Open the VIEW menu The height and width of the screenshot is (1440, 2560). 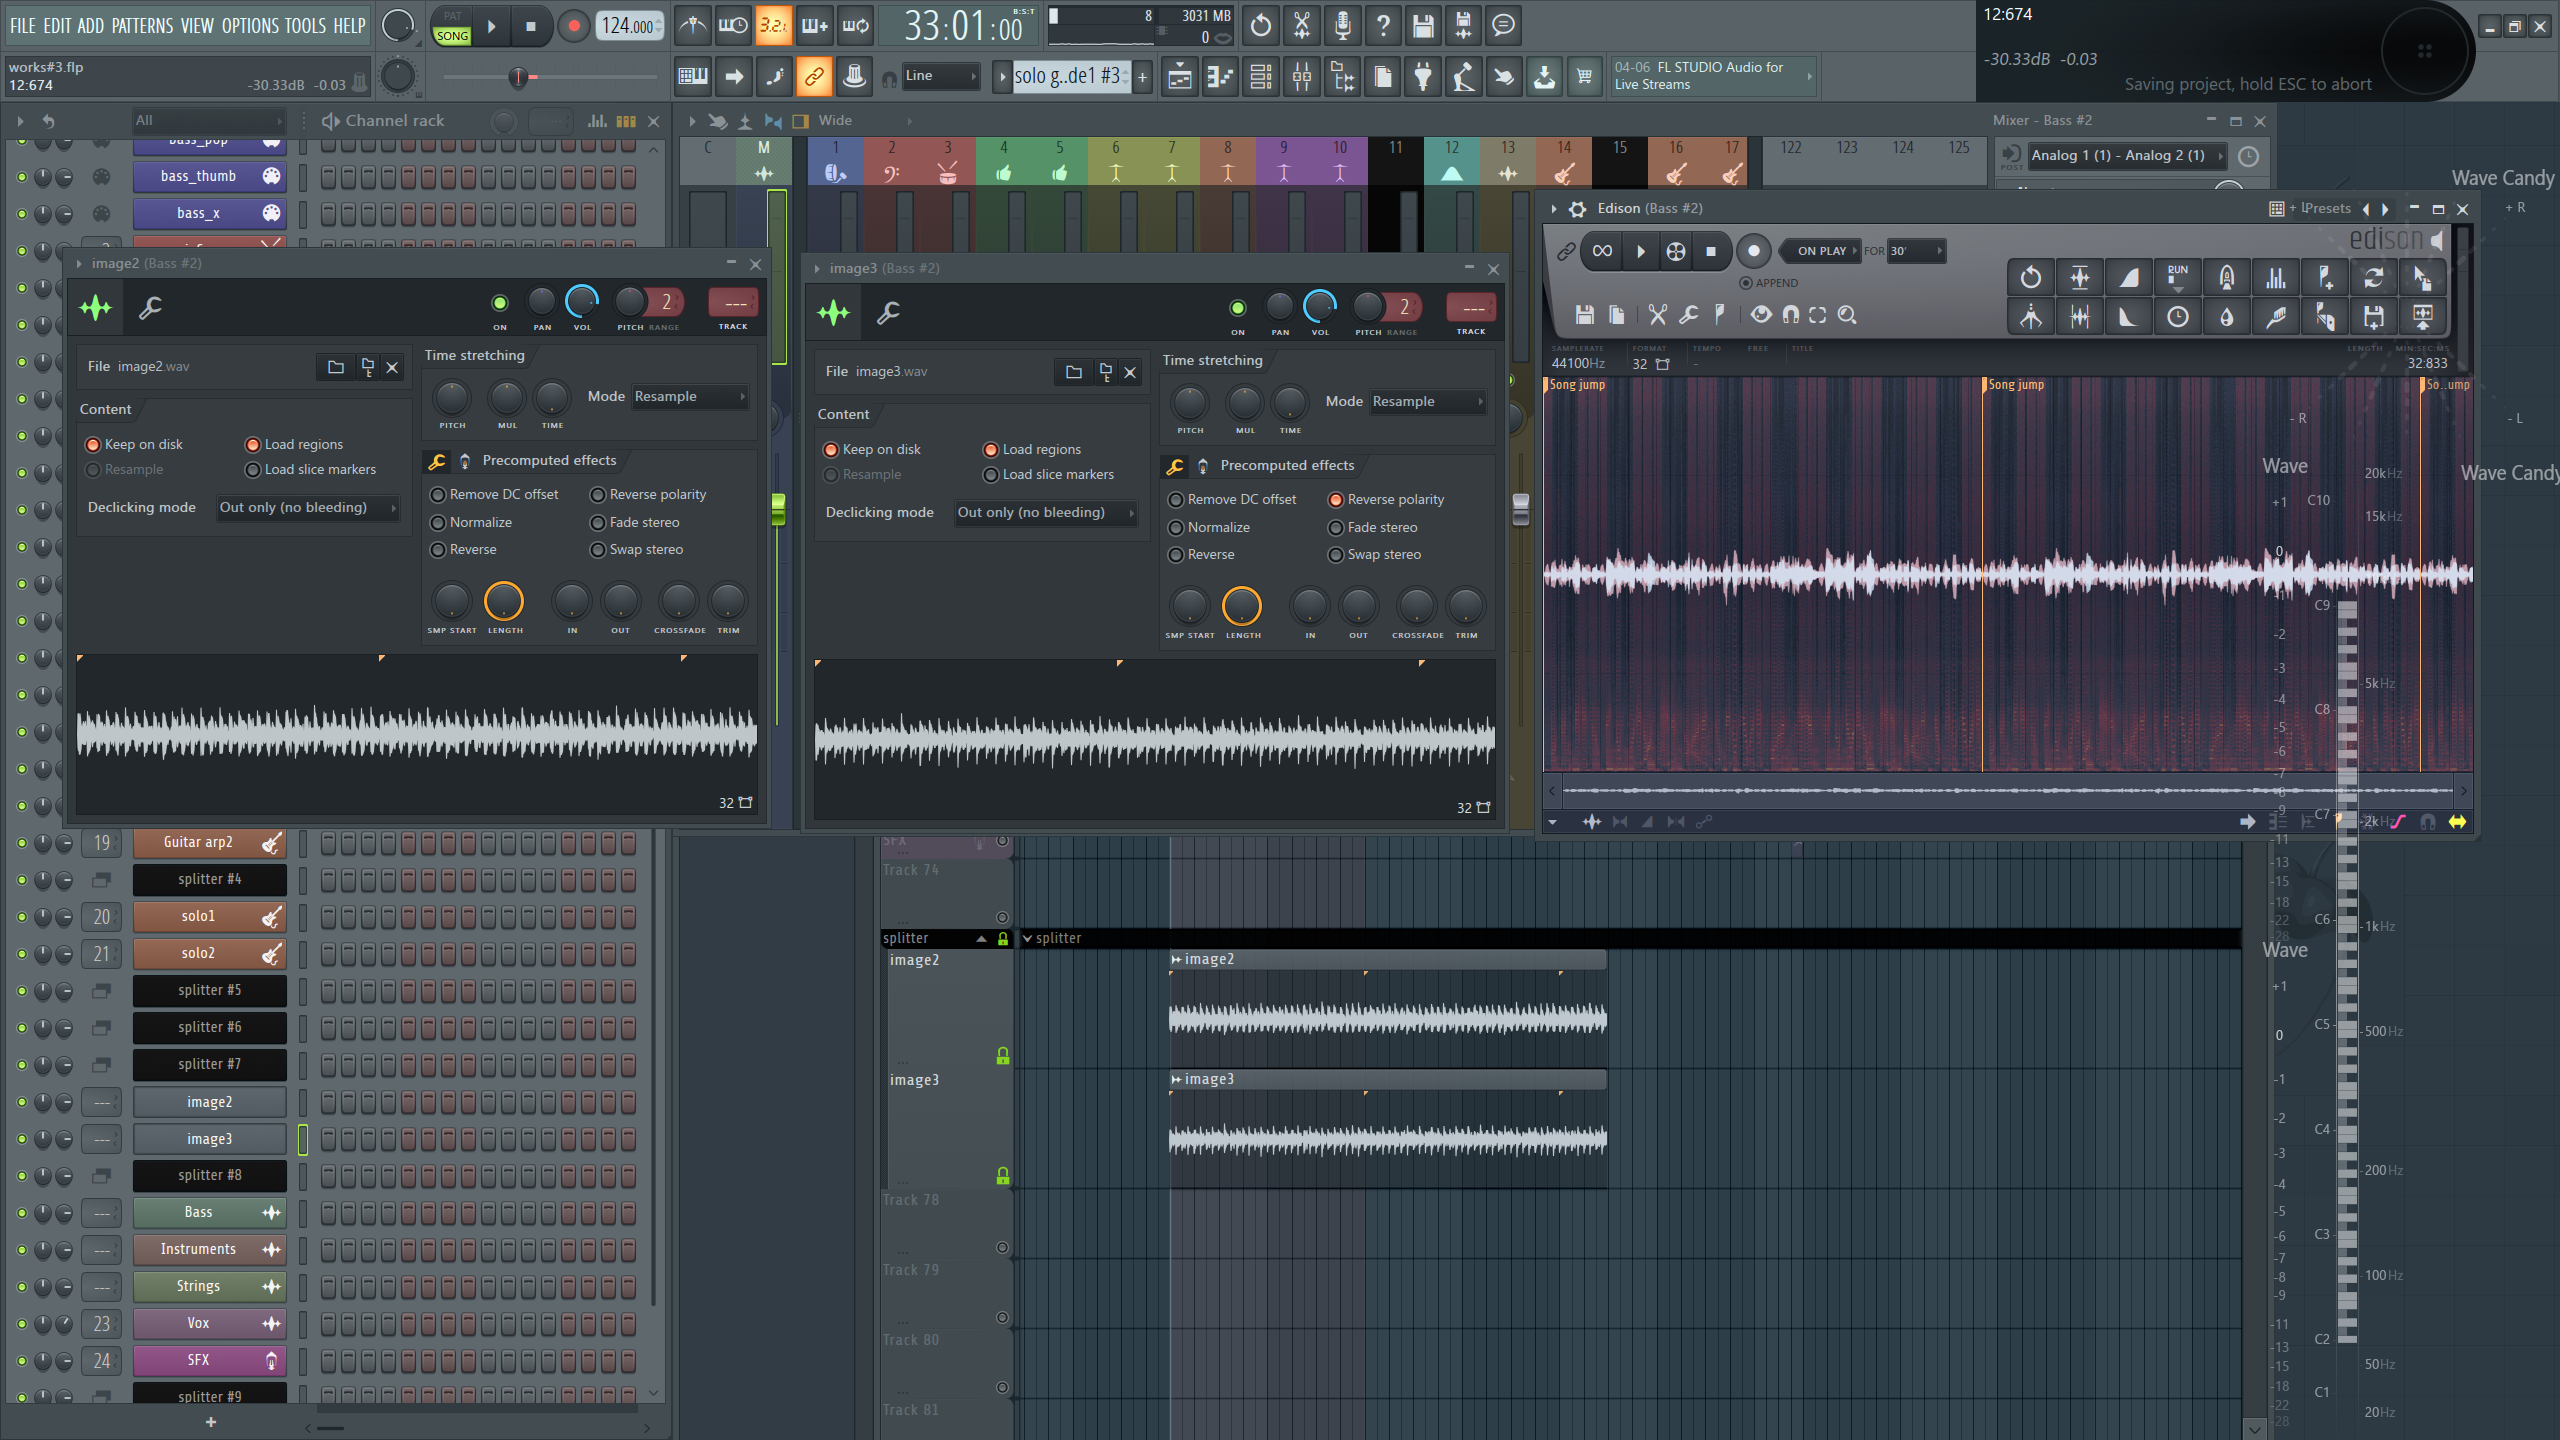pos(197,26)
